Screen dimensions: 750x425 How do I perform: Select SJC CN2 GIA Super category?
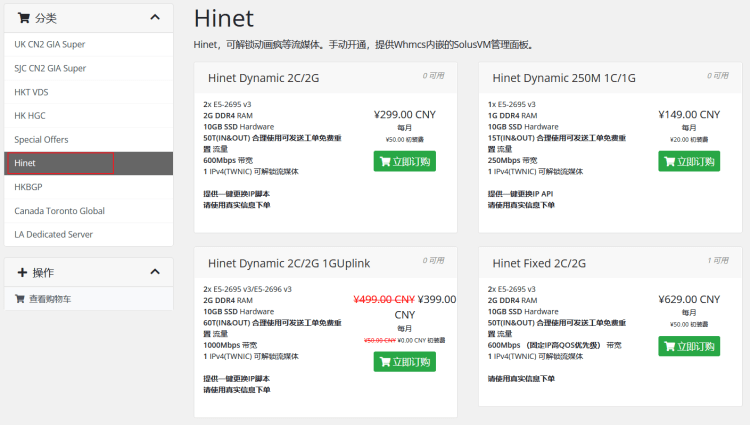[88, 68]
